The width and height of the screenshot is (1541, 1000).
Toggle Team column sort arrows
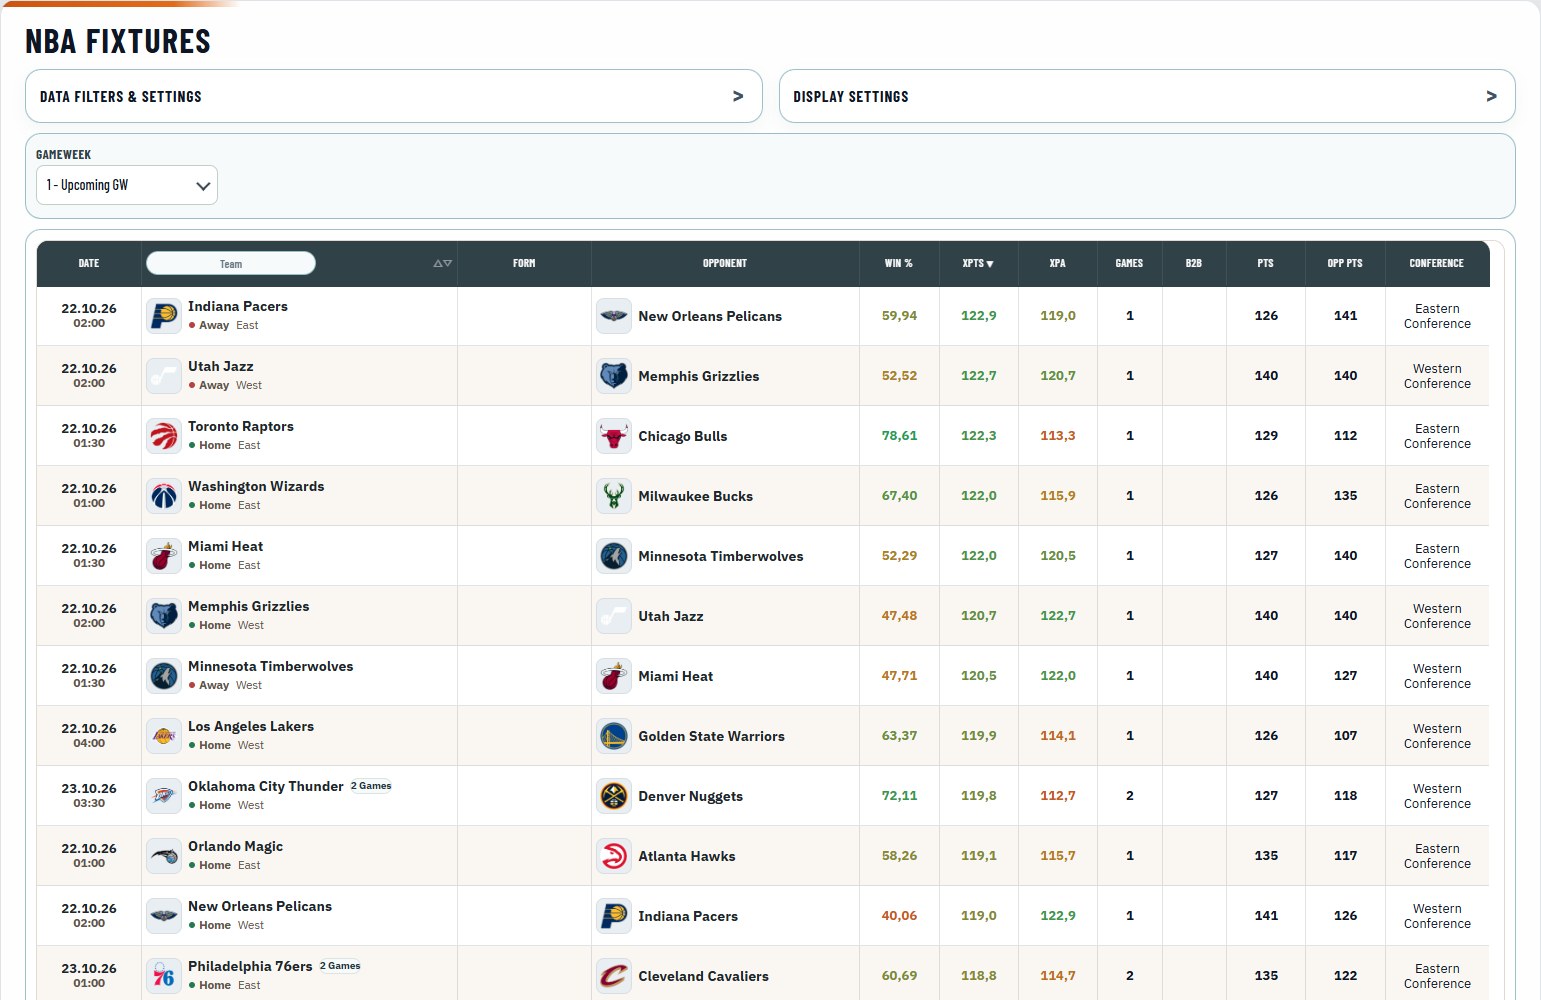pyautogui.click(x=443, y=264)
